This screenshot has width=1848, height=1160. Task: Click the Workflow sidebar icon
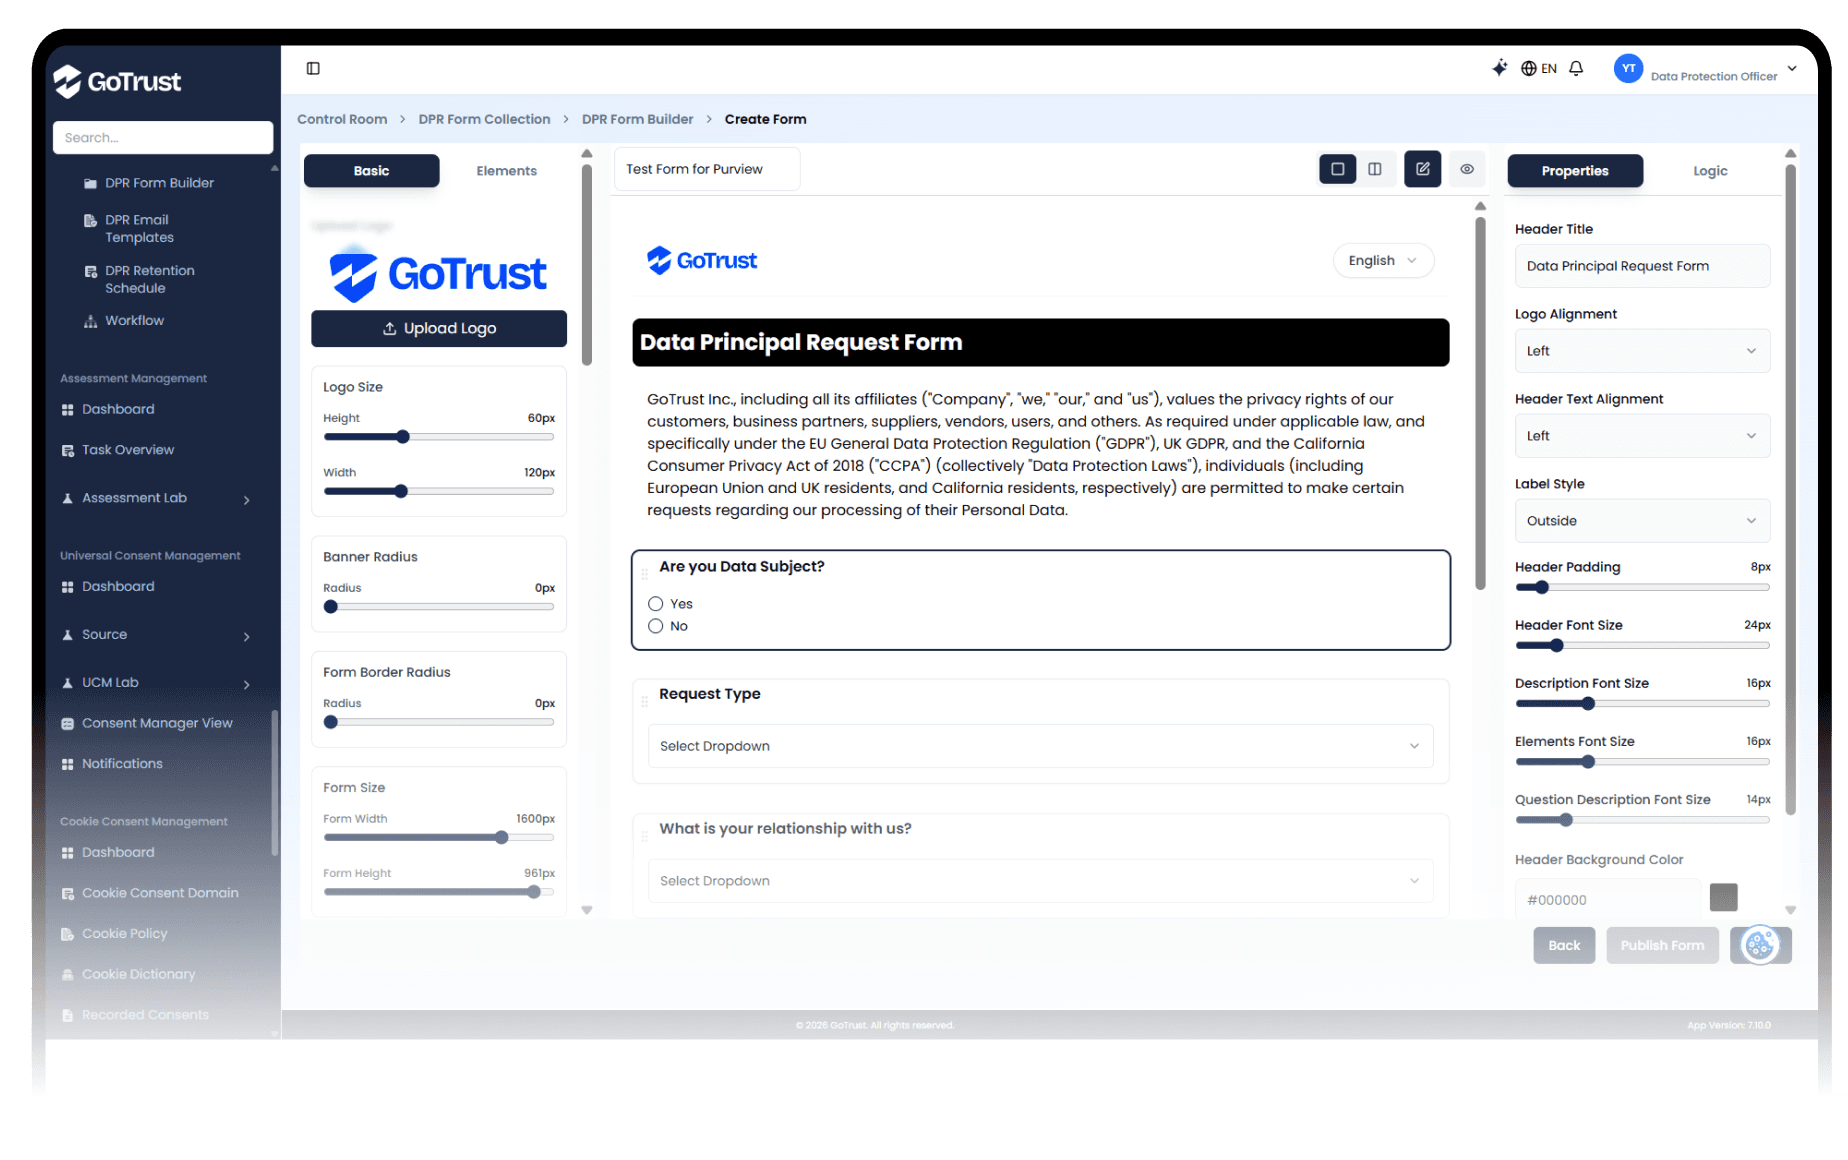(90, 321)
